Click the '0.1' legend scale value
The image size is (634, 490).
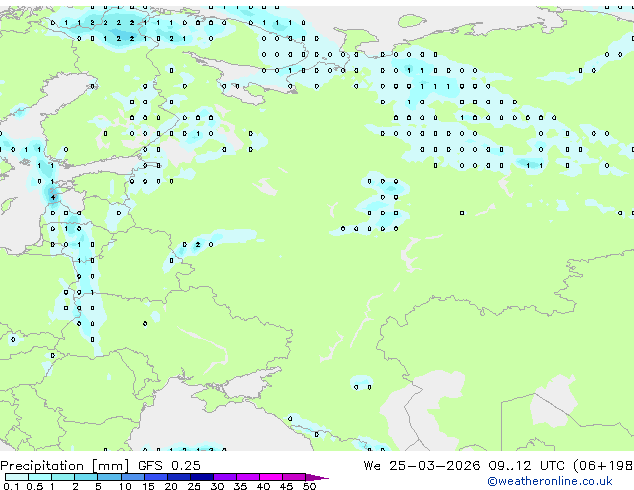[x=11, y=486]
